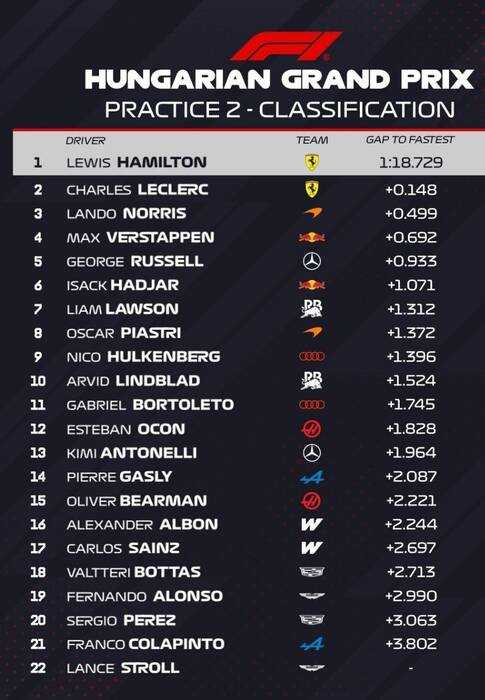Select the TEAM column header

[312, 140]
